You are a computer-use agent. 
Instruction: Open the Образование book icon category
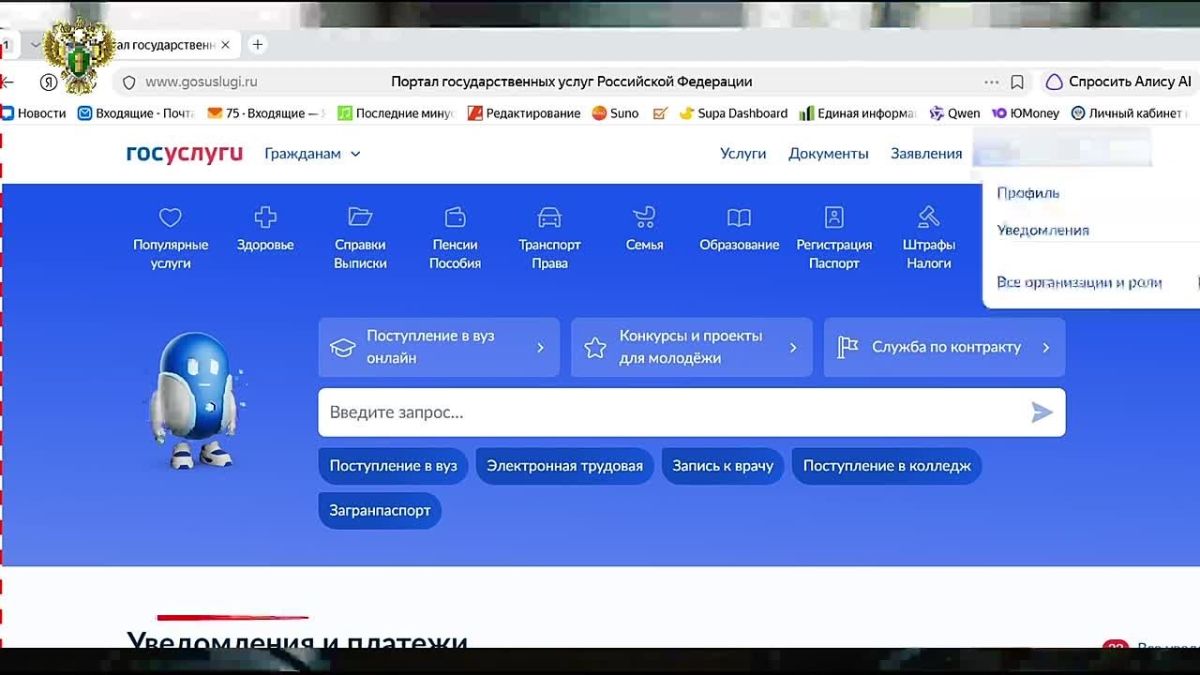pyautogui.click(x=739, y=229)
